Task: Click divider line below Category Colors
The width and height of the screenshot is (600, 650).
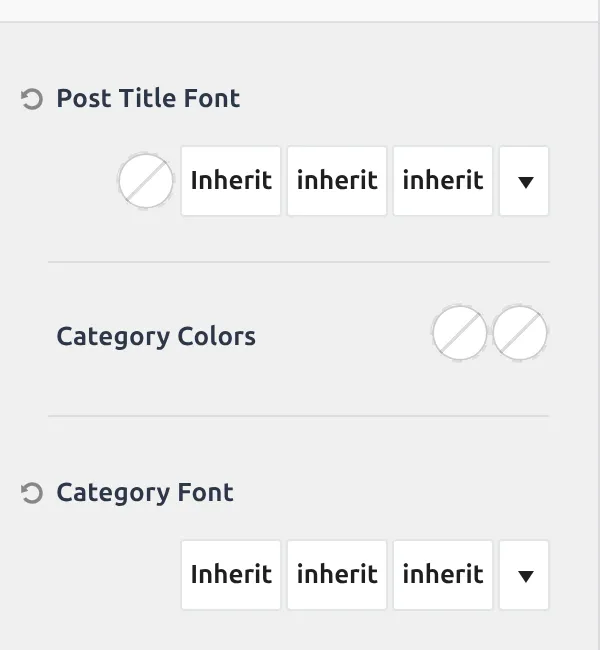Action: click(299, 415)
